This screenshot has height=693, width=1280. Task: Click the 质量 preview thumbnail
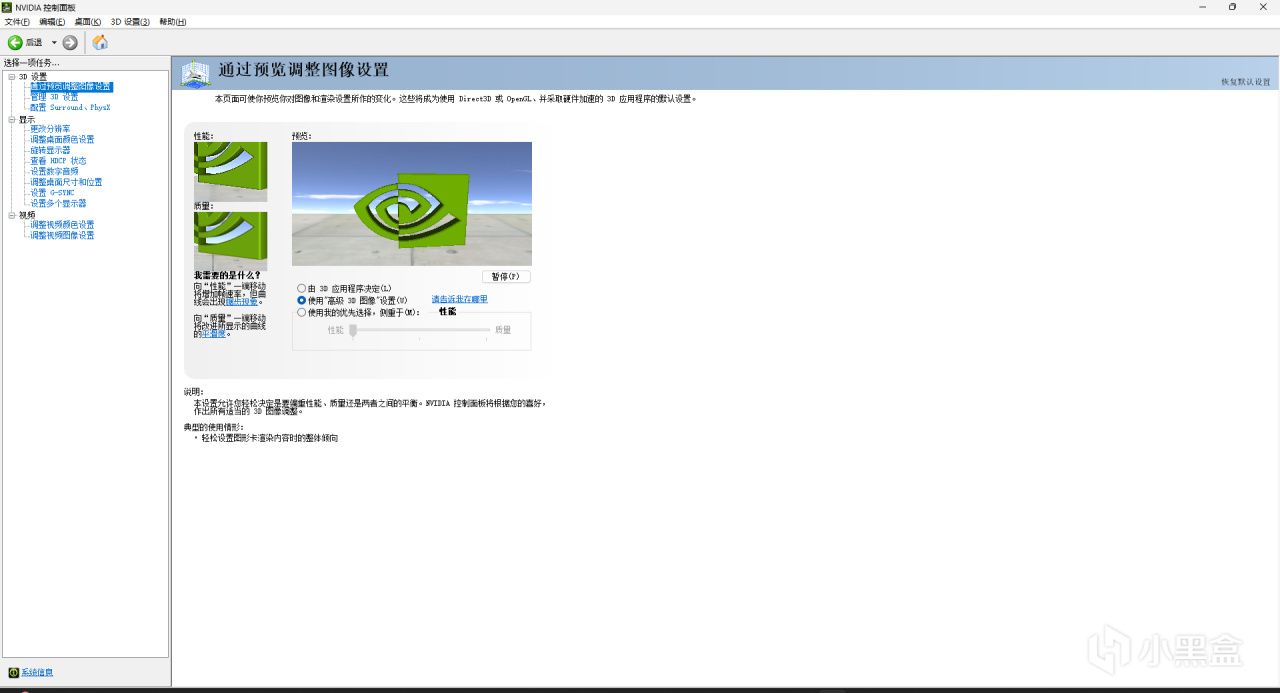[x=231, y=241]
